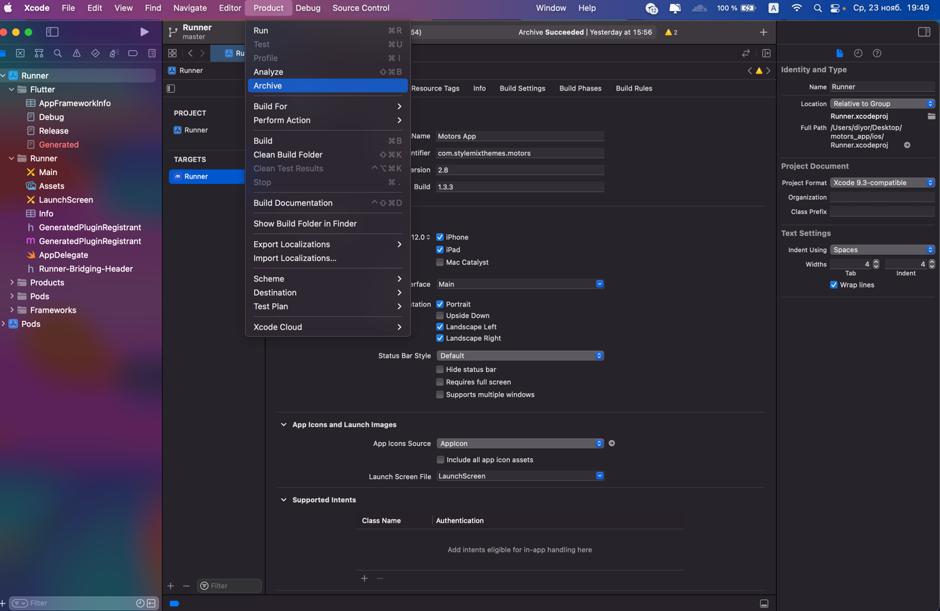Click the Version field showing 2.8
This screenshot has height=611, width=940.
pos(520,170)
